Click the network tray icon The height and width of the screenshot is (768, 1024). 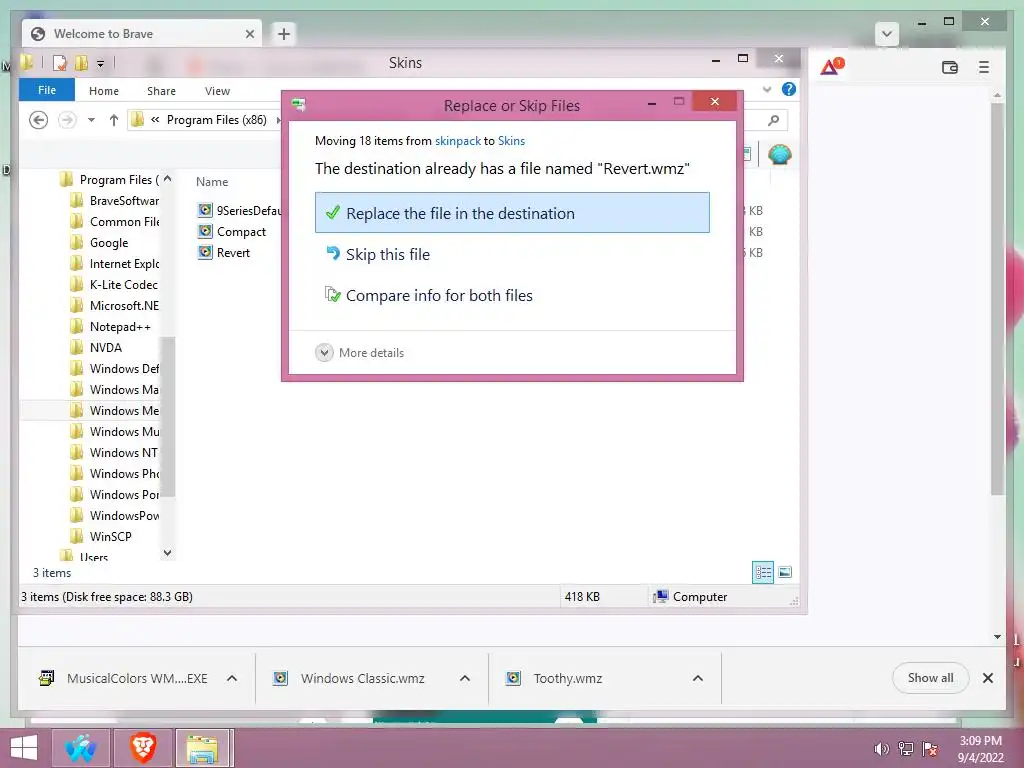[906, 749]
